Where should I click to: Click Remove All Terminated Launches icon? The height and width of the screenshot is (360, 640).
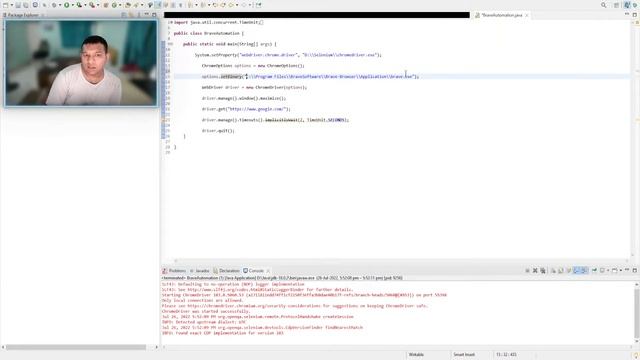pyautogui.click(x=543, y=270)
